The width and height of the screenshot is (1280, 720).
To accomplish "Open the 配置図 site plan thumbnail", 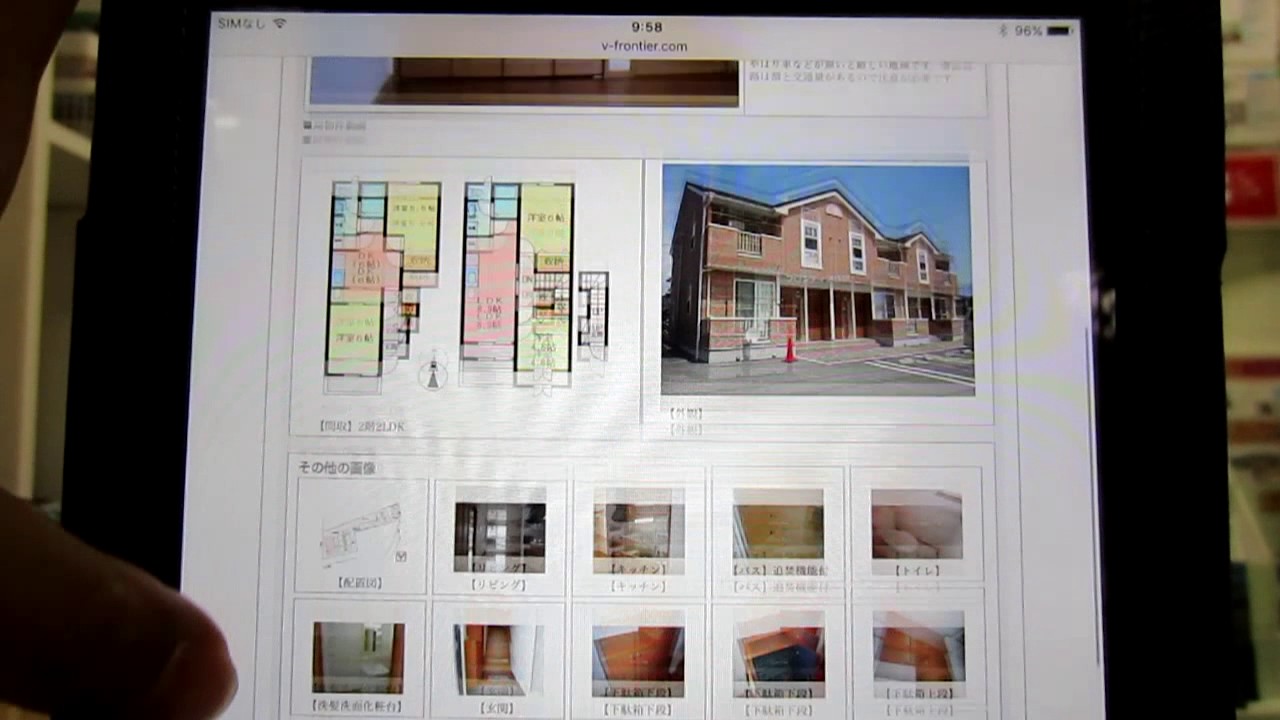I will (x=361, y=536).
